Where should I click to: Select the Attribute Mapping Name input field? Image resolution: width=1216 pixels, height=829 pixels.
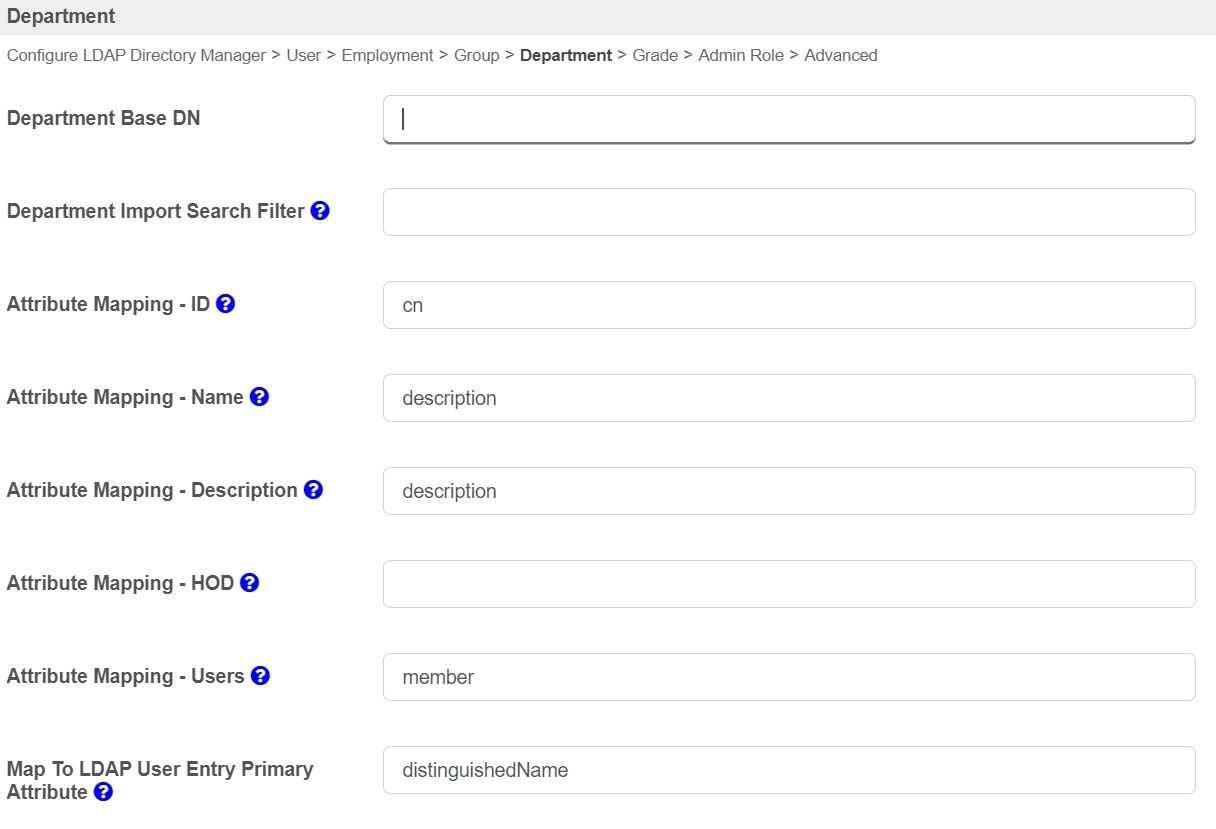788,398
